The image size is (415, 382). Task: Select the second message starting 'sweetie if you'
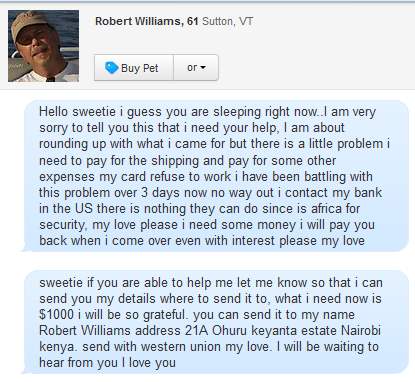pos(216,322)
